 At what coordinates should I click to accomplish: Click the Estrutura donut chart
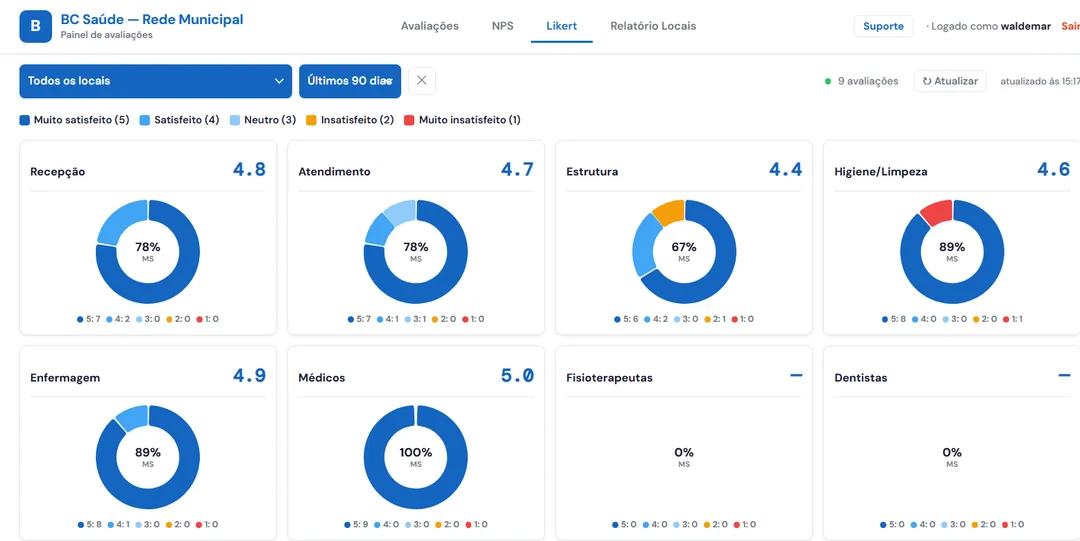[684, 252]
